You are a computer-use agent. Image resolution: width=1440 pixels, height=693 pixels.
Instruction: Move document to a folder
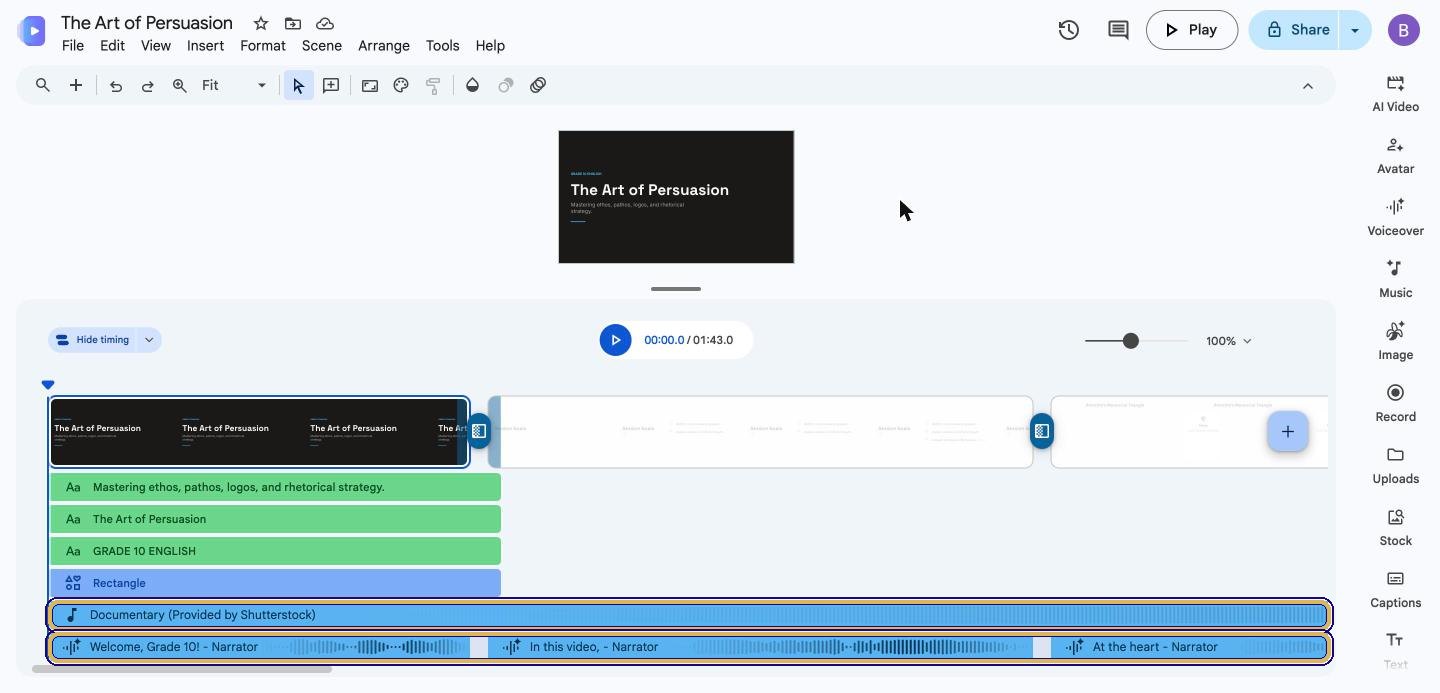(x=293, y=23)
